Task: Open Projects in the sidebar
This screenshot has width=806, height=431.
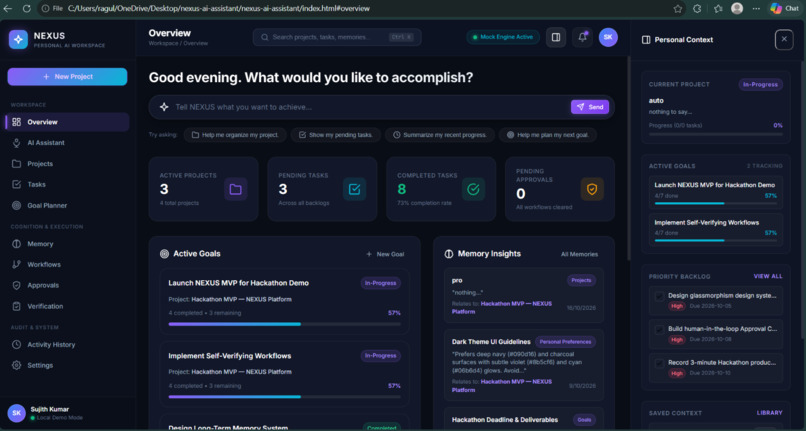Action: click(x=67, y=164)
